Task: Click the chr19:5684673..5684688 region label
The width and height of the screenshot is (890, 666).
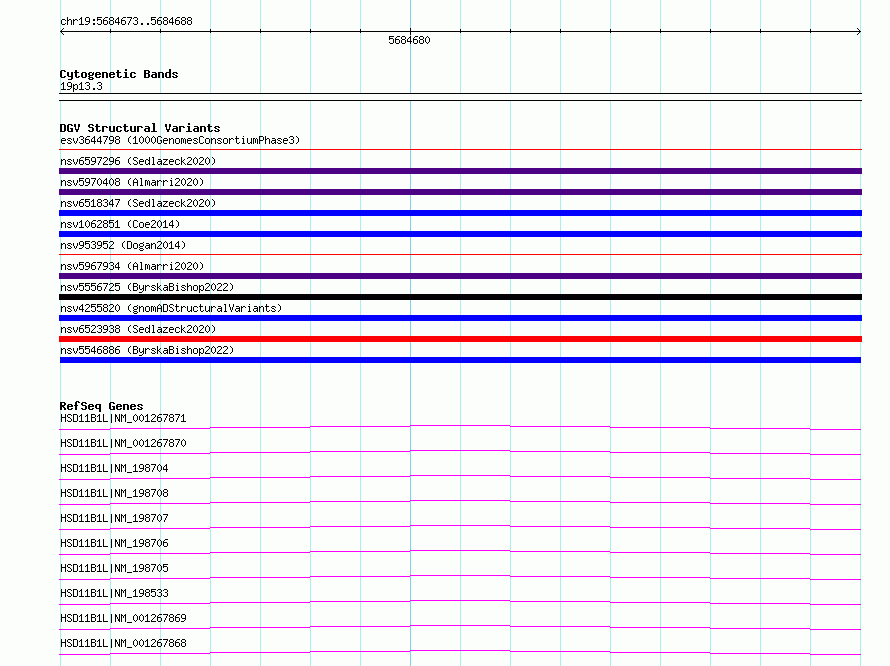Action: (126, 22)
